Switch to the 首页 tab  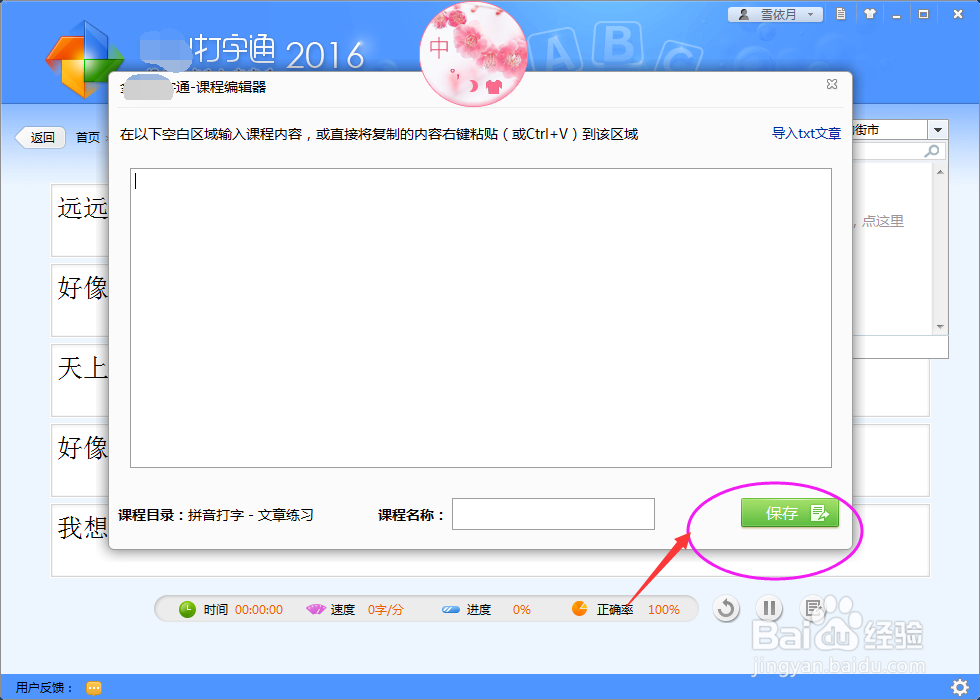pos(88,137)
